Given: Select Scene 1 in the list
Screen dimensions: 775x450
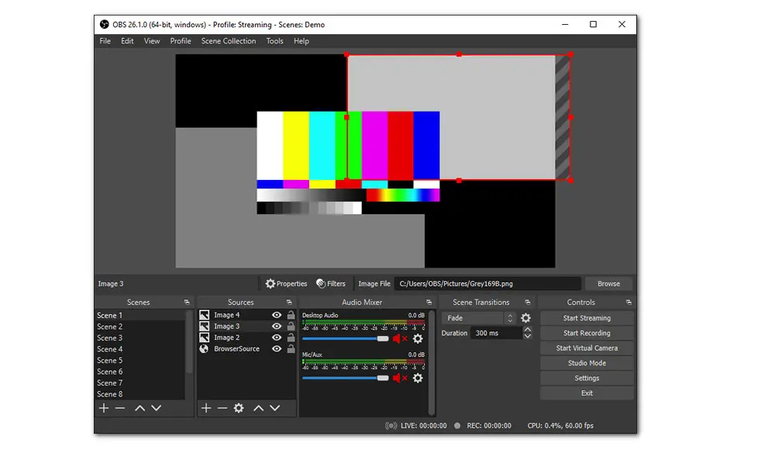Looking at the screenshot, I should tap(140, 315).
